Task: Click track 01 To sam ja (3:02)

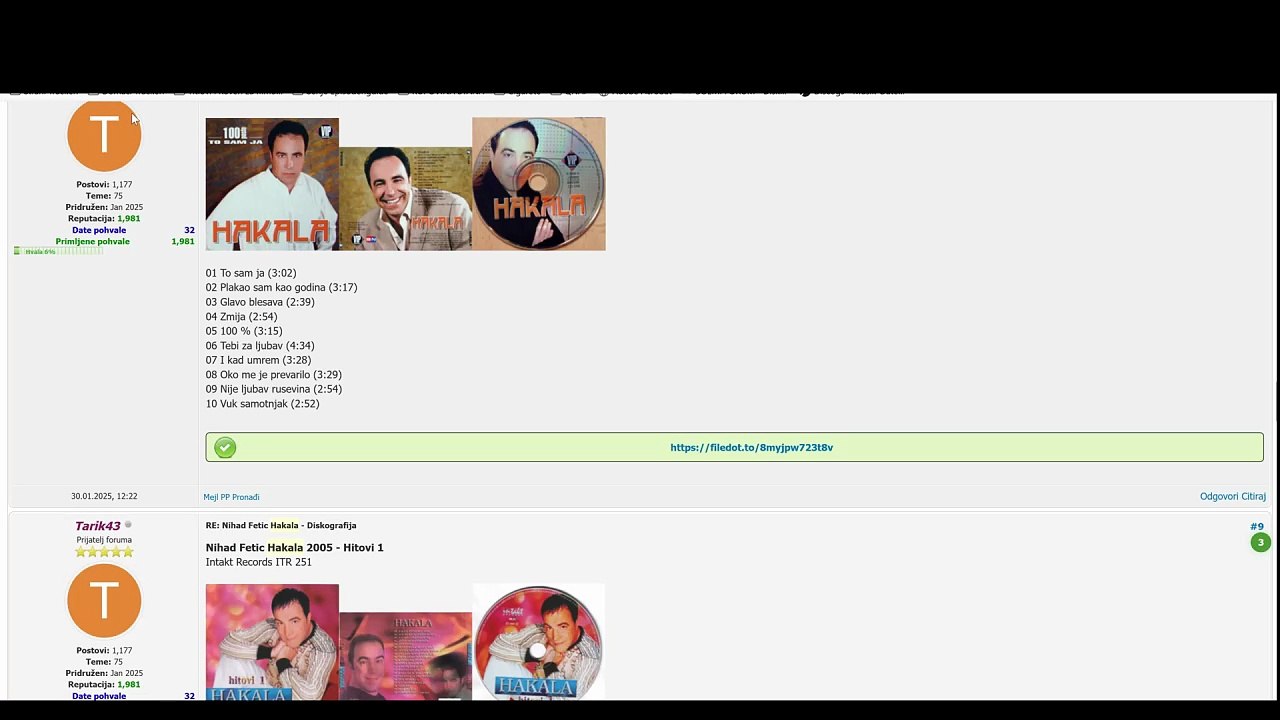Action: pos(251,273)
